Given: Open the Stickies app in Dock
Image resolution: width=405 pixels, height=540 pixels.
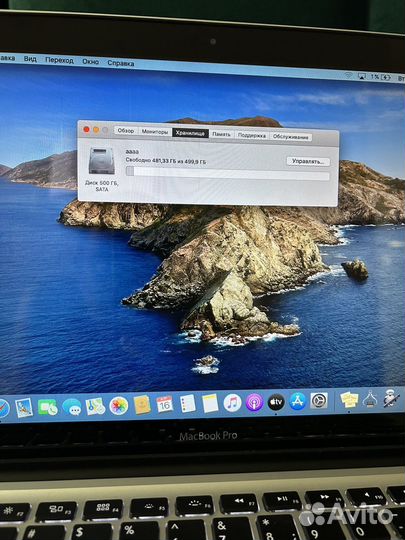Looking at the screenshot, I should [349, 400].
